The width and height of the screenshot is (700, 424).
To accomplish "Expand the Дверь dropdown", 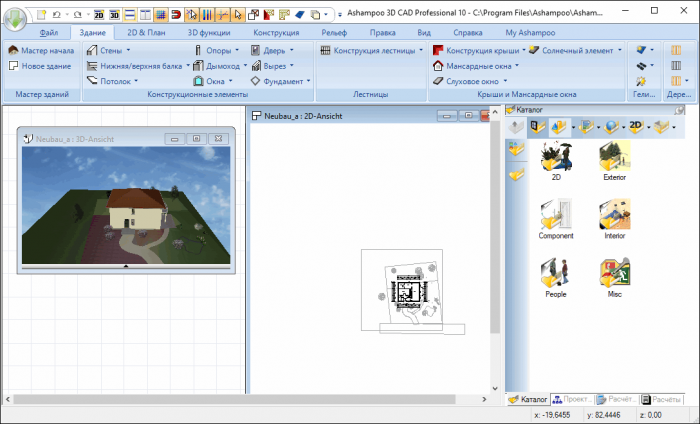I will [292, 49].
